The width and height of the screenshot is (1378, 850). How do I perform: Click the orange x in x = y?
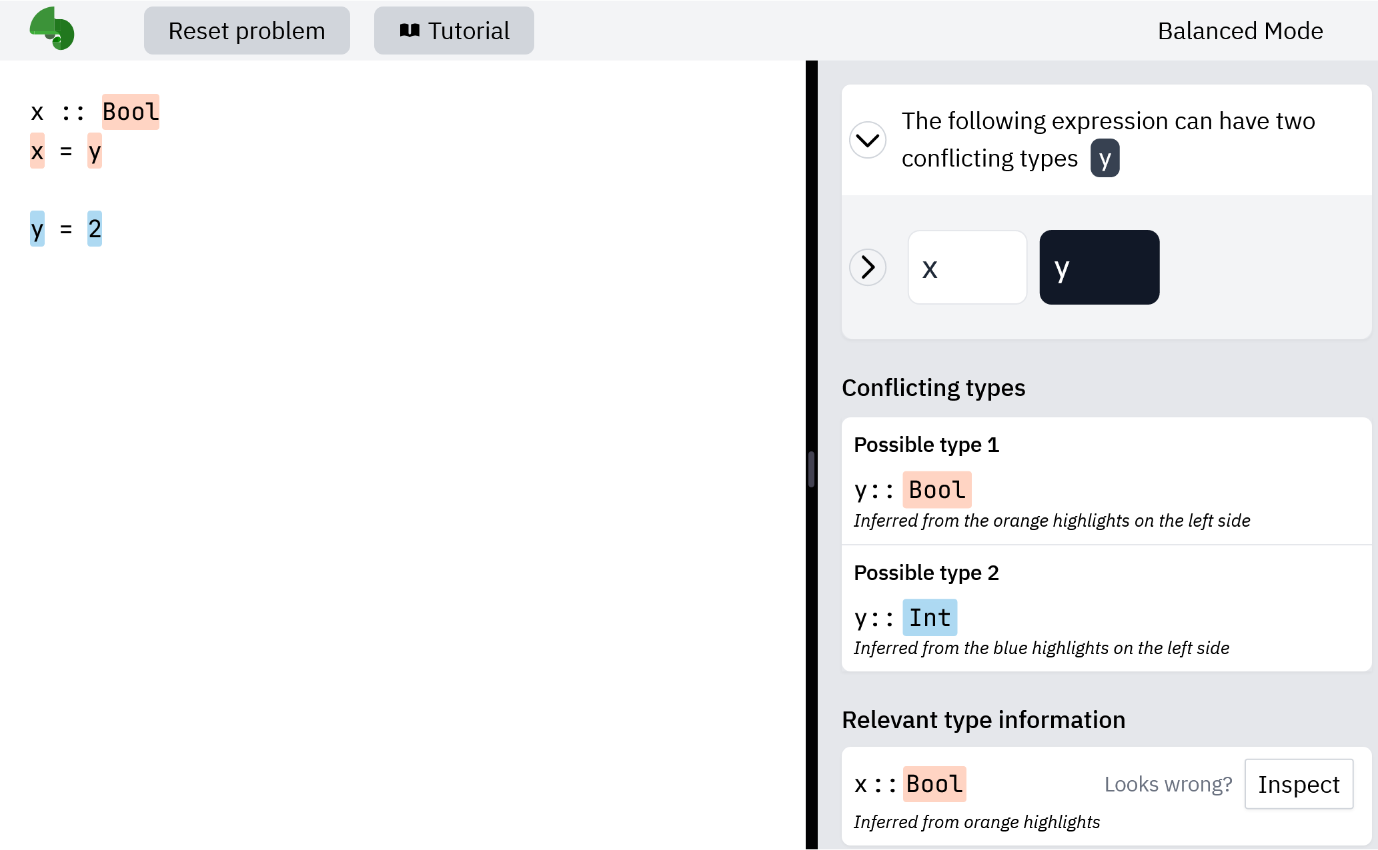(37, 151)
